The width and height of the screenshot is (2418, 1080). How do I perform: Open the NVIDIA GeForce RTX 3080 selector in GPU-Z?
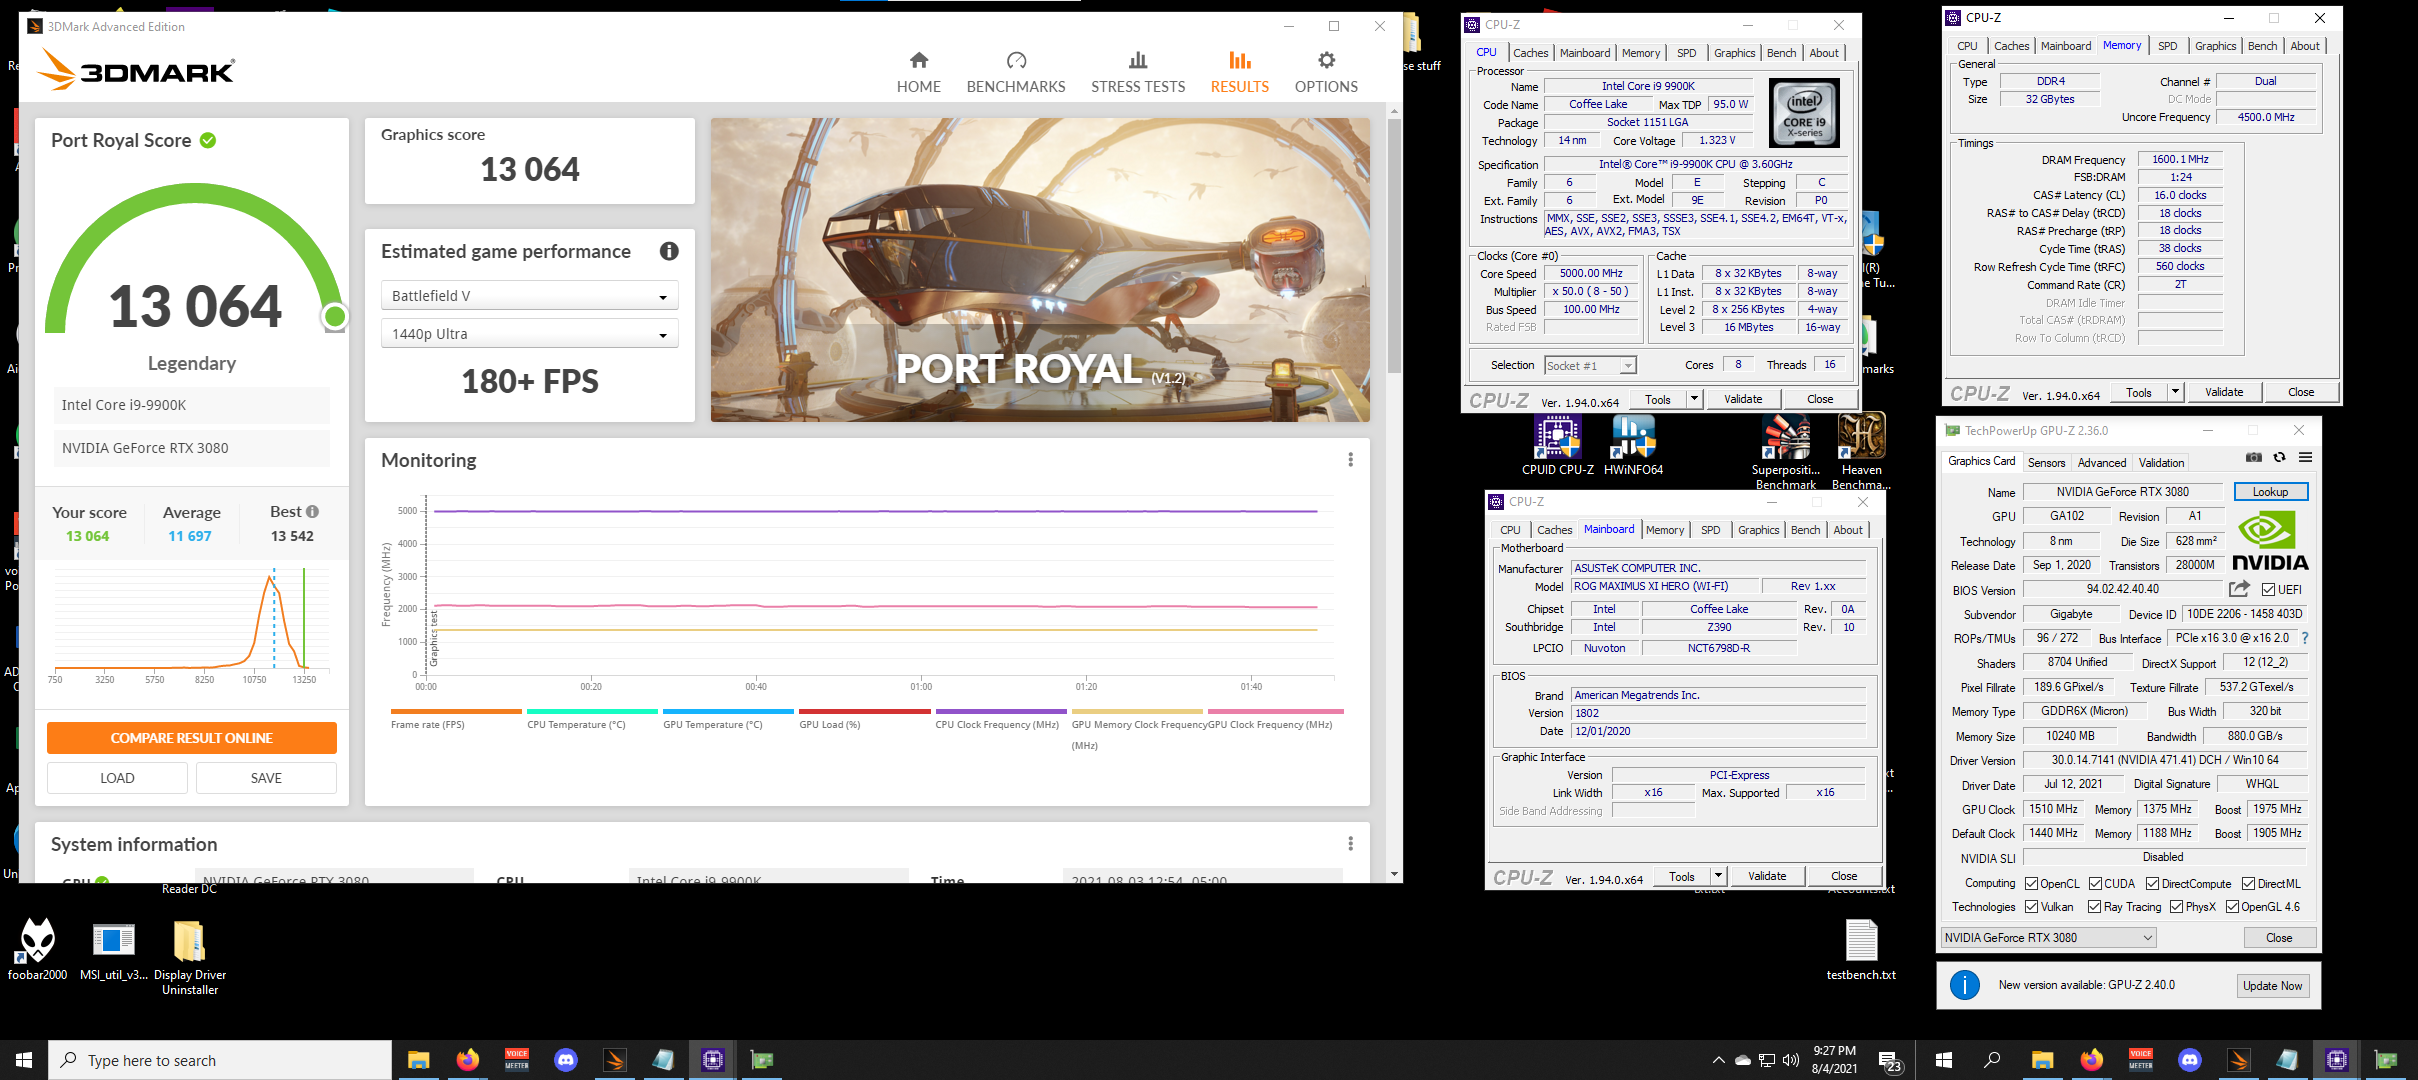2048,938
